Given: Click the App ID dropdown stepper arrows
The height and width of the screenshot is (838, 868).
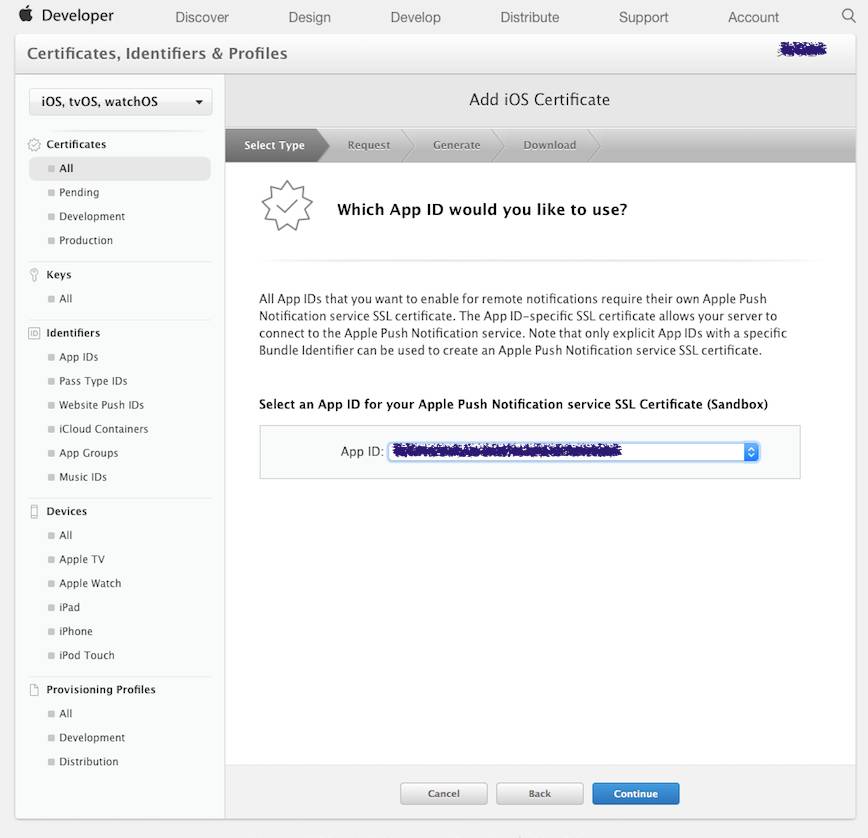Looking at the screenshot, I should (751, 452).
